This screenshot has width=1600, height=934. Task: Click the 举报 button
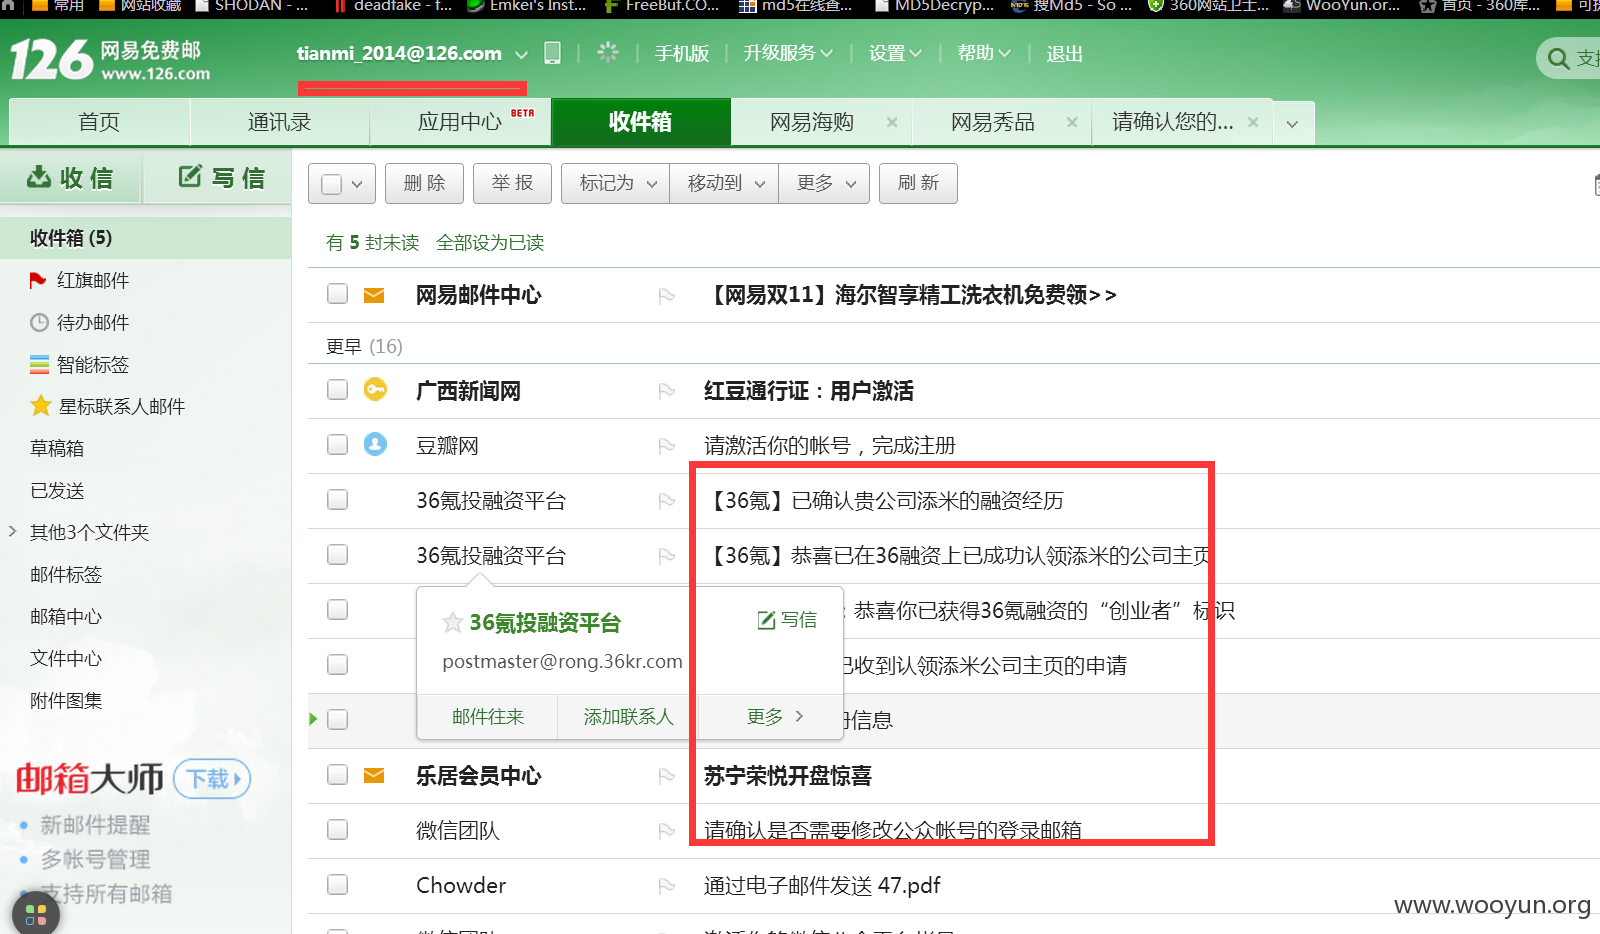(x=513, y=183)
